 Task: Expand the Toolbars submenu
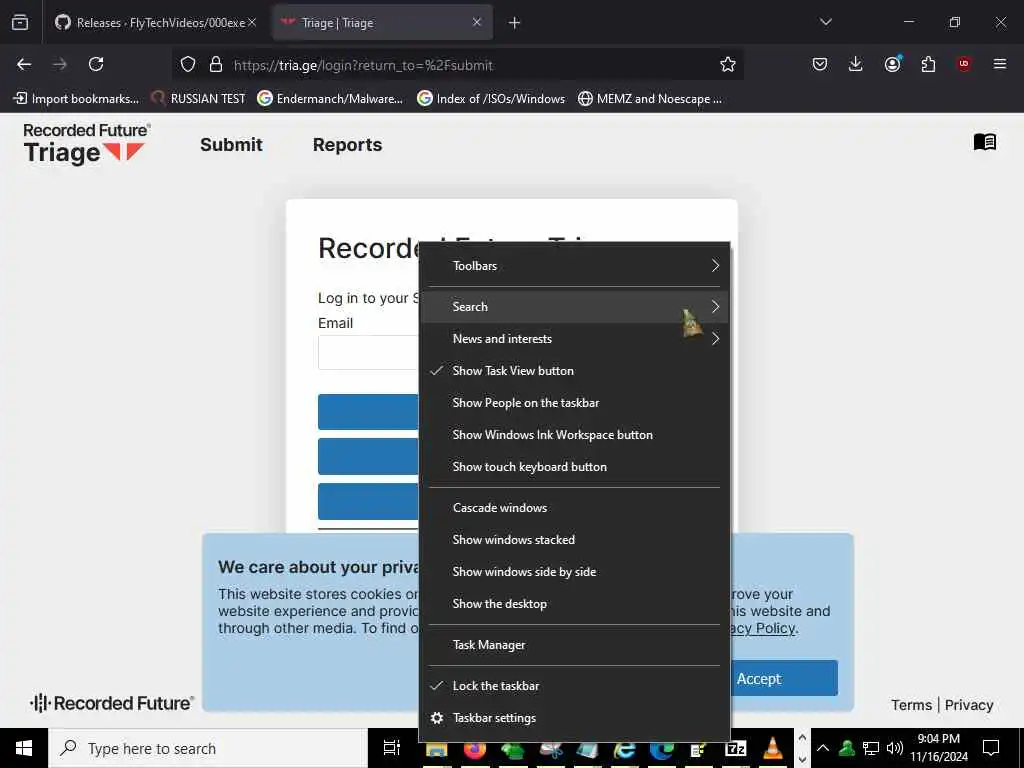coord(574,266)
